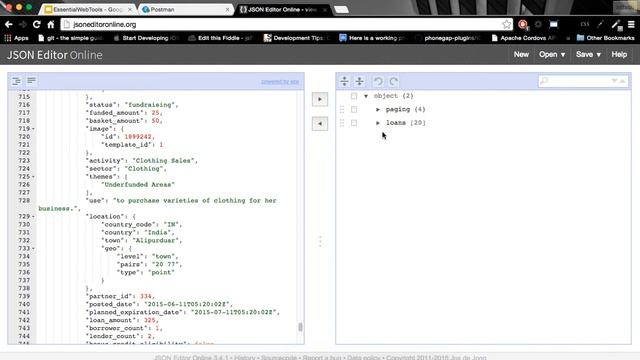This screenshot has width=640, height=360.
Task: Fold location object at line 729
Action: tap(33, 216)
